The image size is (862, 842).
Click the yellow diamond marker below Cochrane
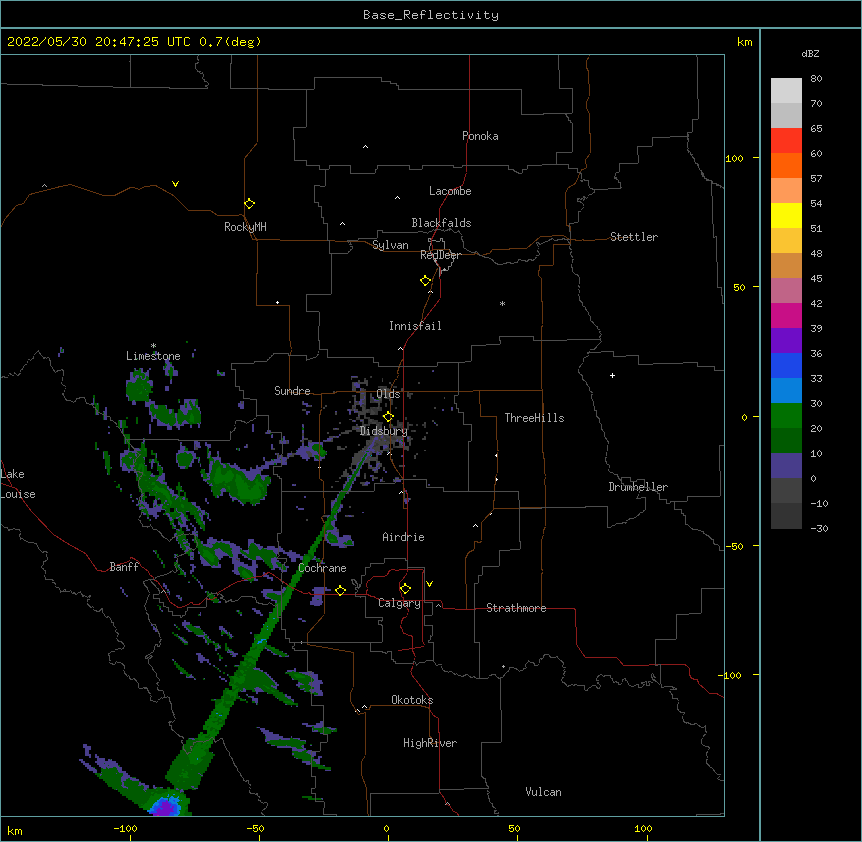click(340, 590)
